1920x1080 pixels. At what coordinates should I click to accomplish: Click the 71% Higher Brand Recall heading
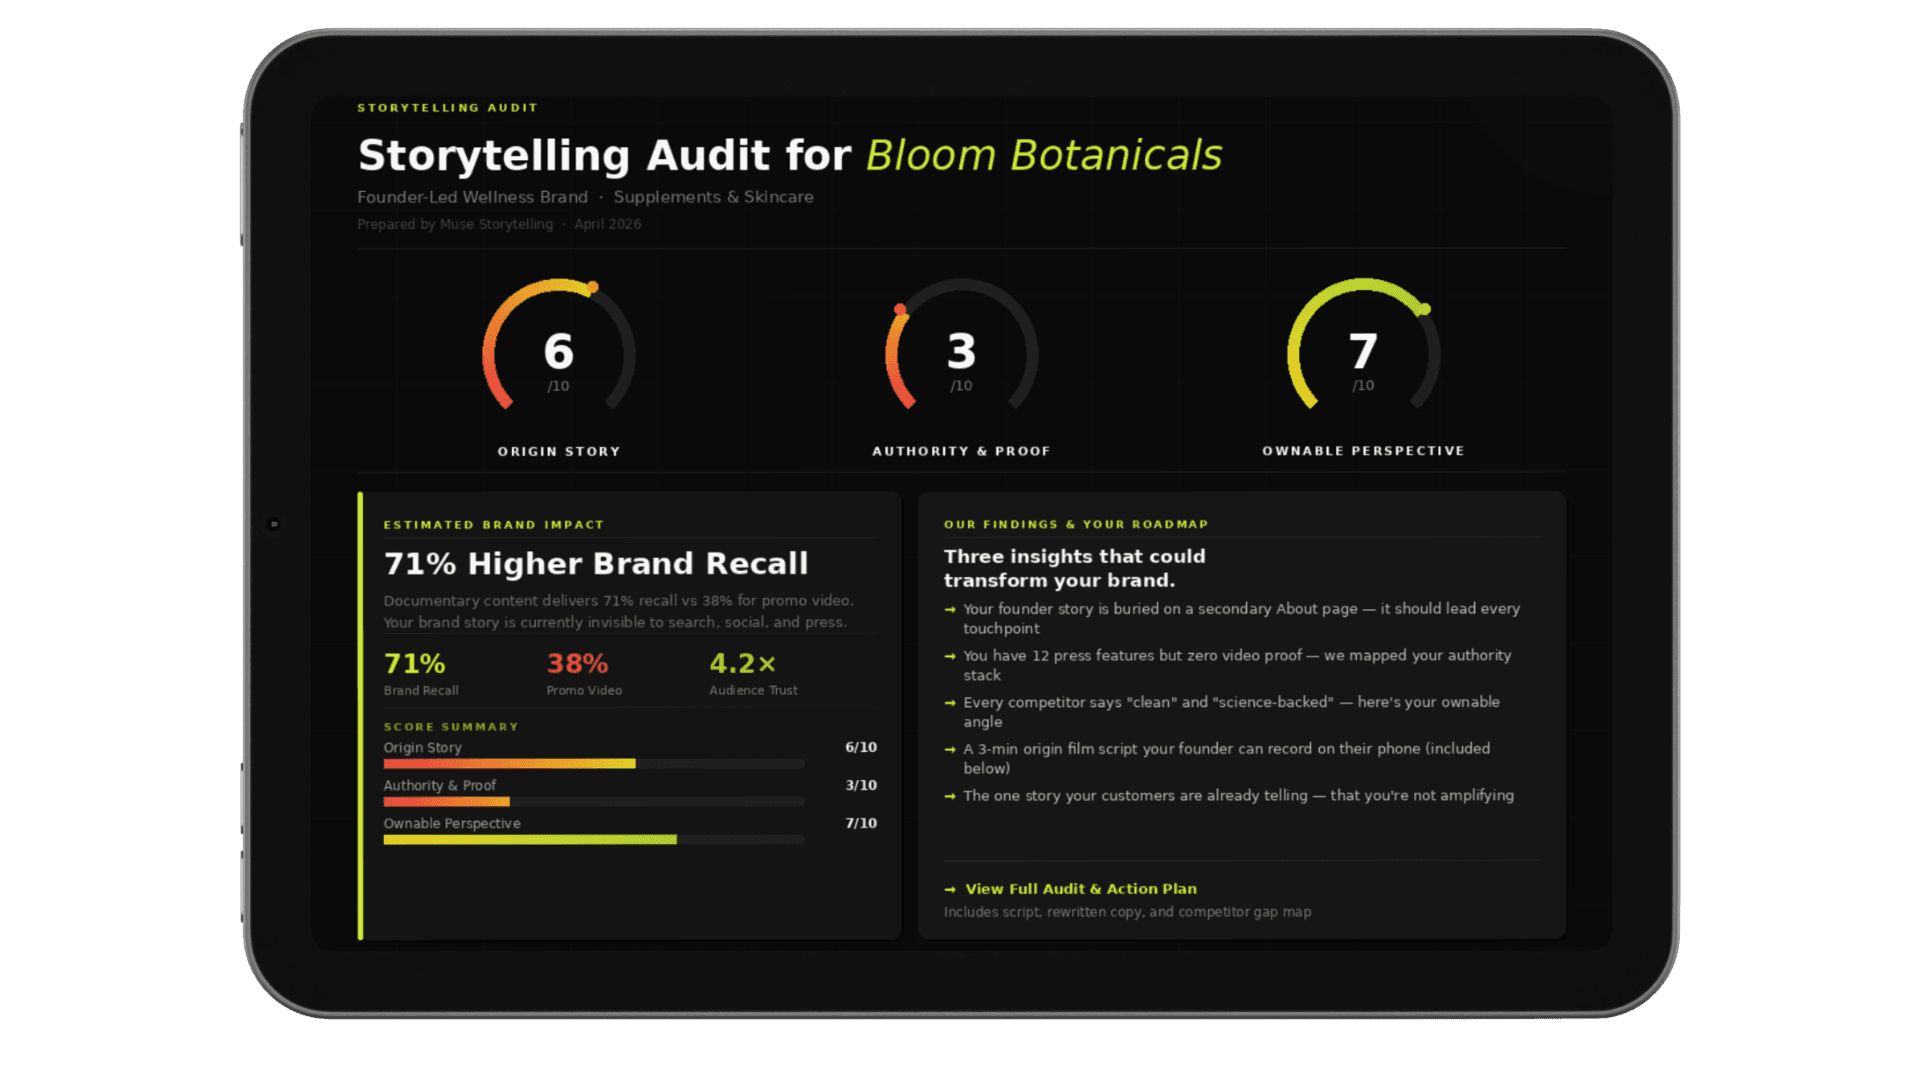coord(596,564)
